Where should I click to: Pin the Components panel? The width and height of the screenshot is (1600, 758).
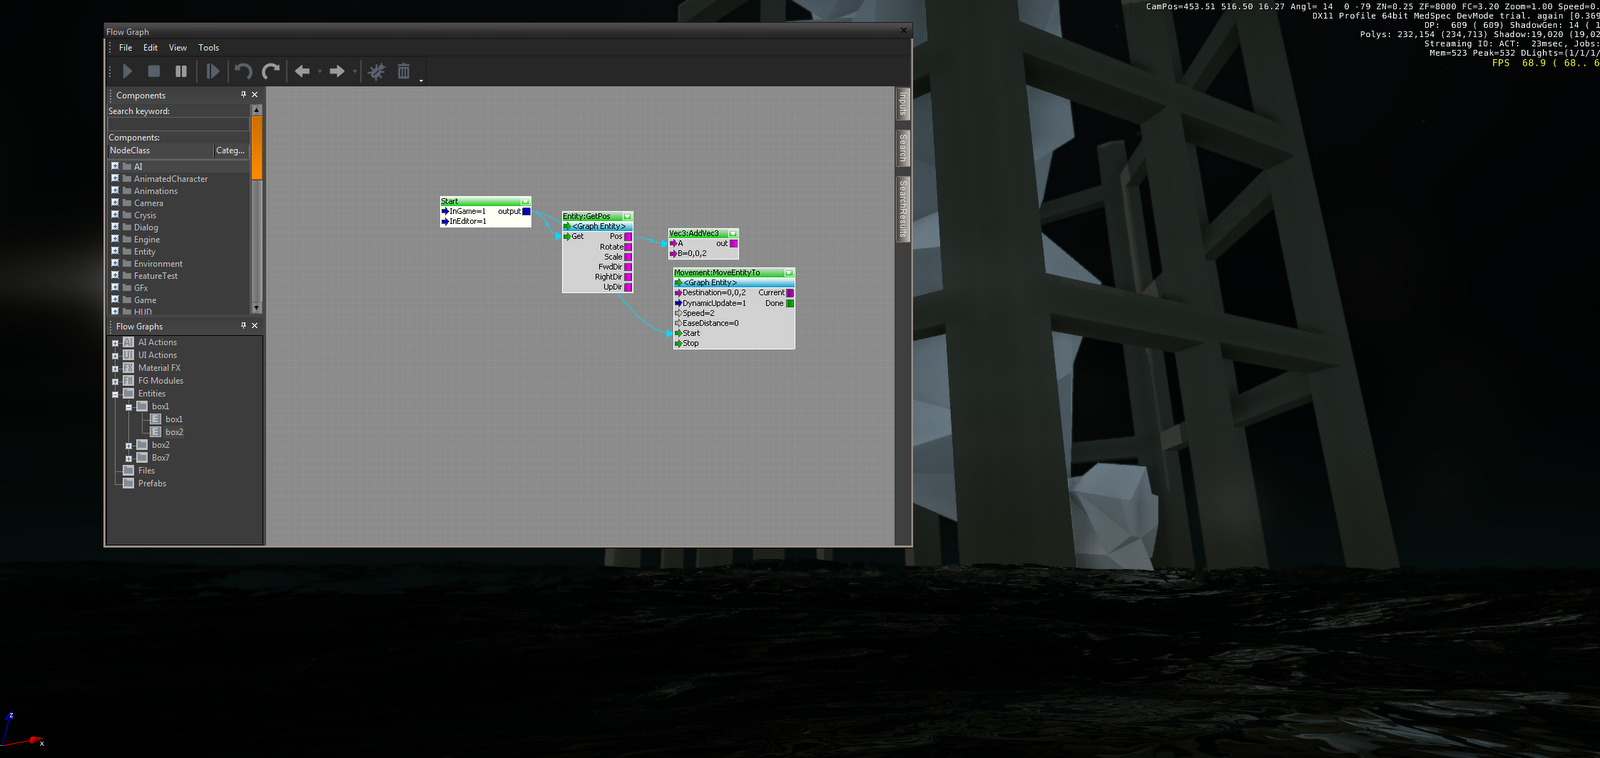pyautogui.click(x=243, y=95)
